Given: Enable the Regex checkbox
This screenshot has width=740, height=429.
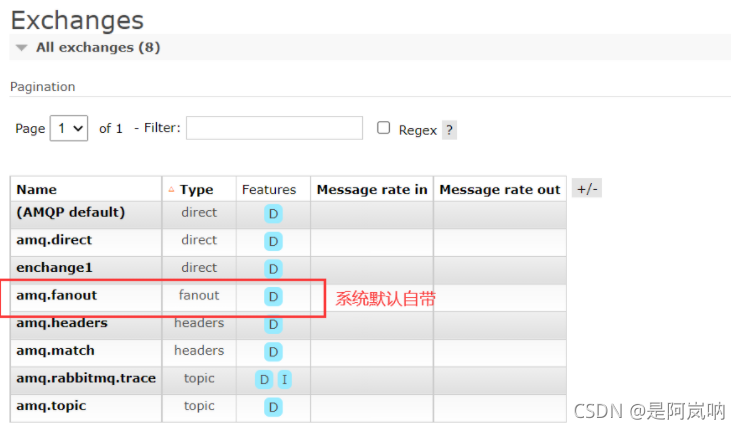Looking at the screenshot, I should (383, 127).
